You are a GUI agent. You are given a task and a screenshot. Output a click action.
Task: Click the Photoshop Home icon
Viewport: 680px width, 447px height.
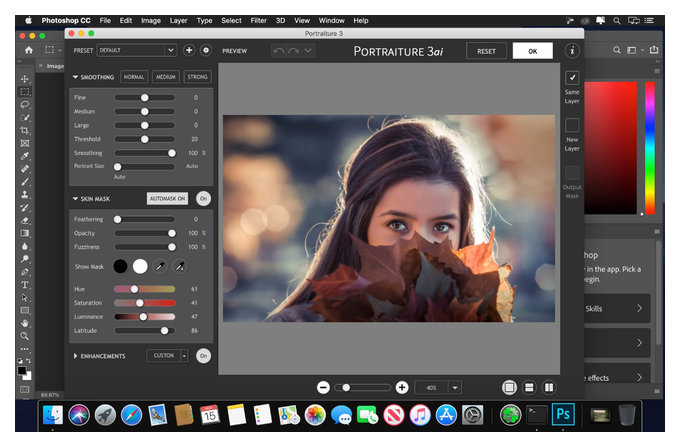tap(29, 50)
